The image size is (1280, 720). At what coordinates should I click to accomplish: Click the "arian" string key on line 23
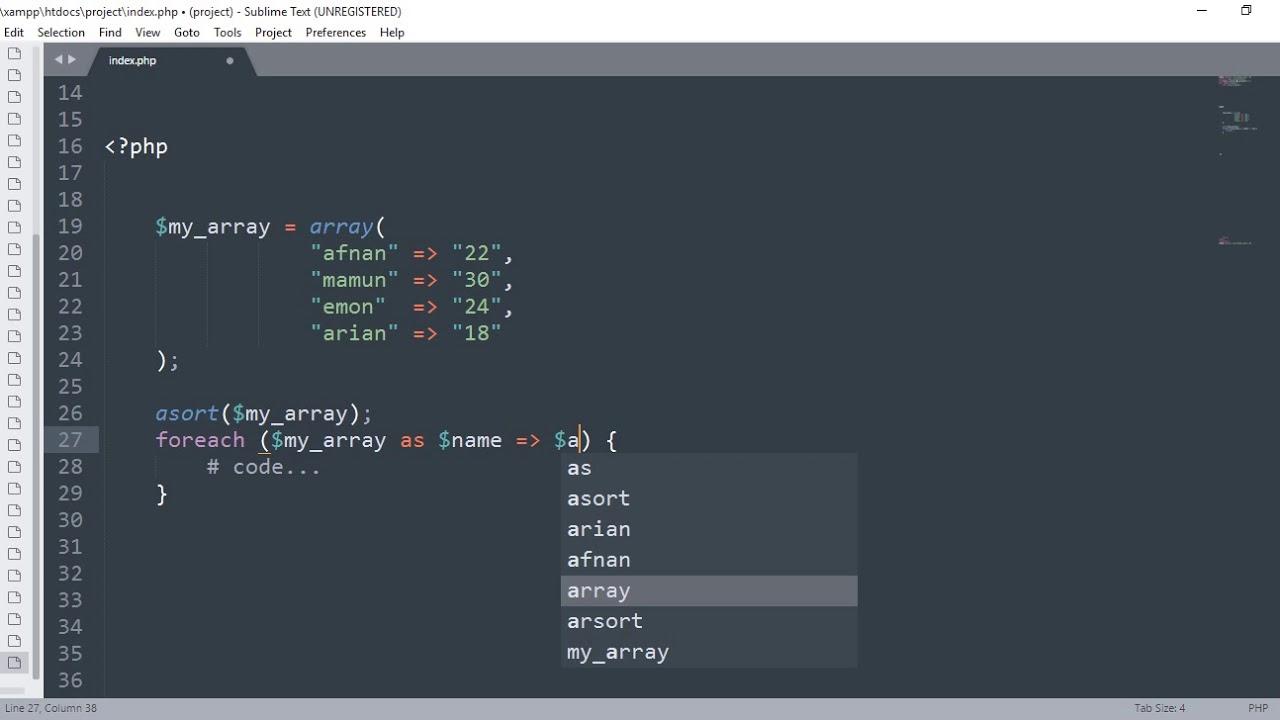[x=354, y=333]
